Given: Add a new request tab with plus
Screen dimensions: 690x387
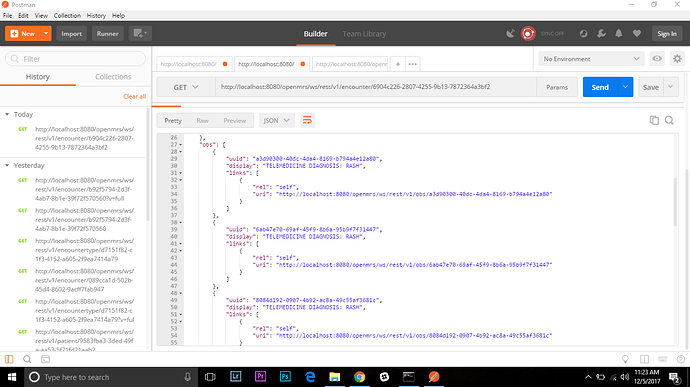Looking at the screenshot, I should [x=398, y=64].
